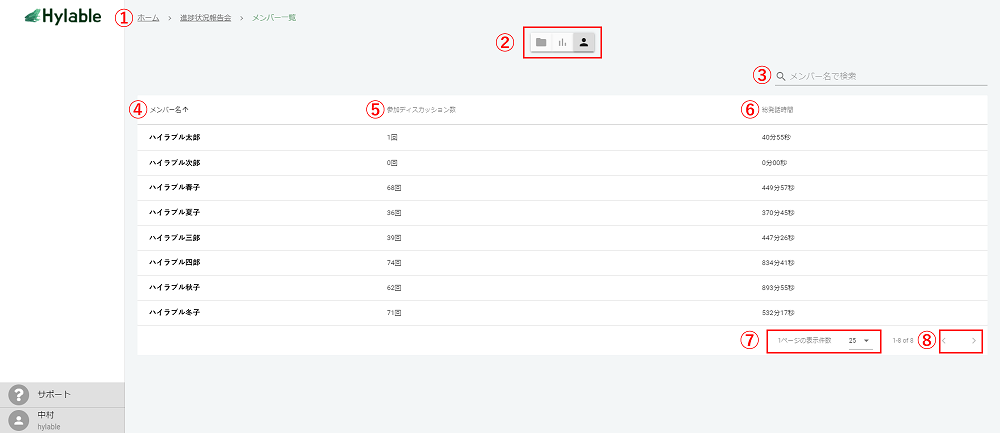Click the support question mark icon
Viewport: 1000px width, 433px height.
[x=18, y=395]
